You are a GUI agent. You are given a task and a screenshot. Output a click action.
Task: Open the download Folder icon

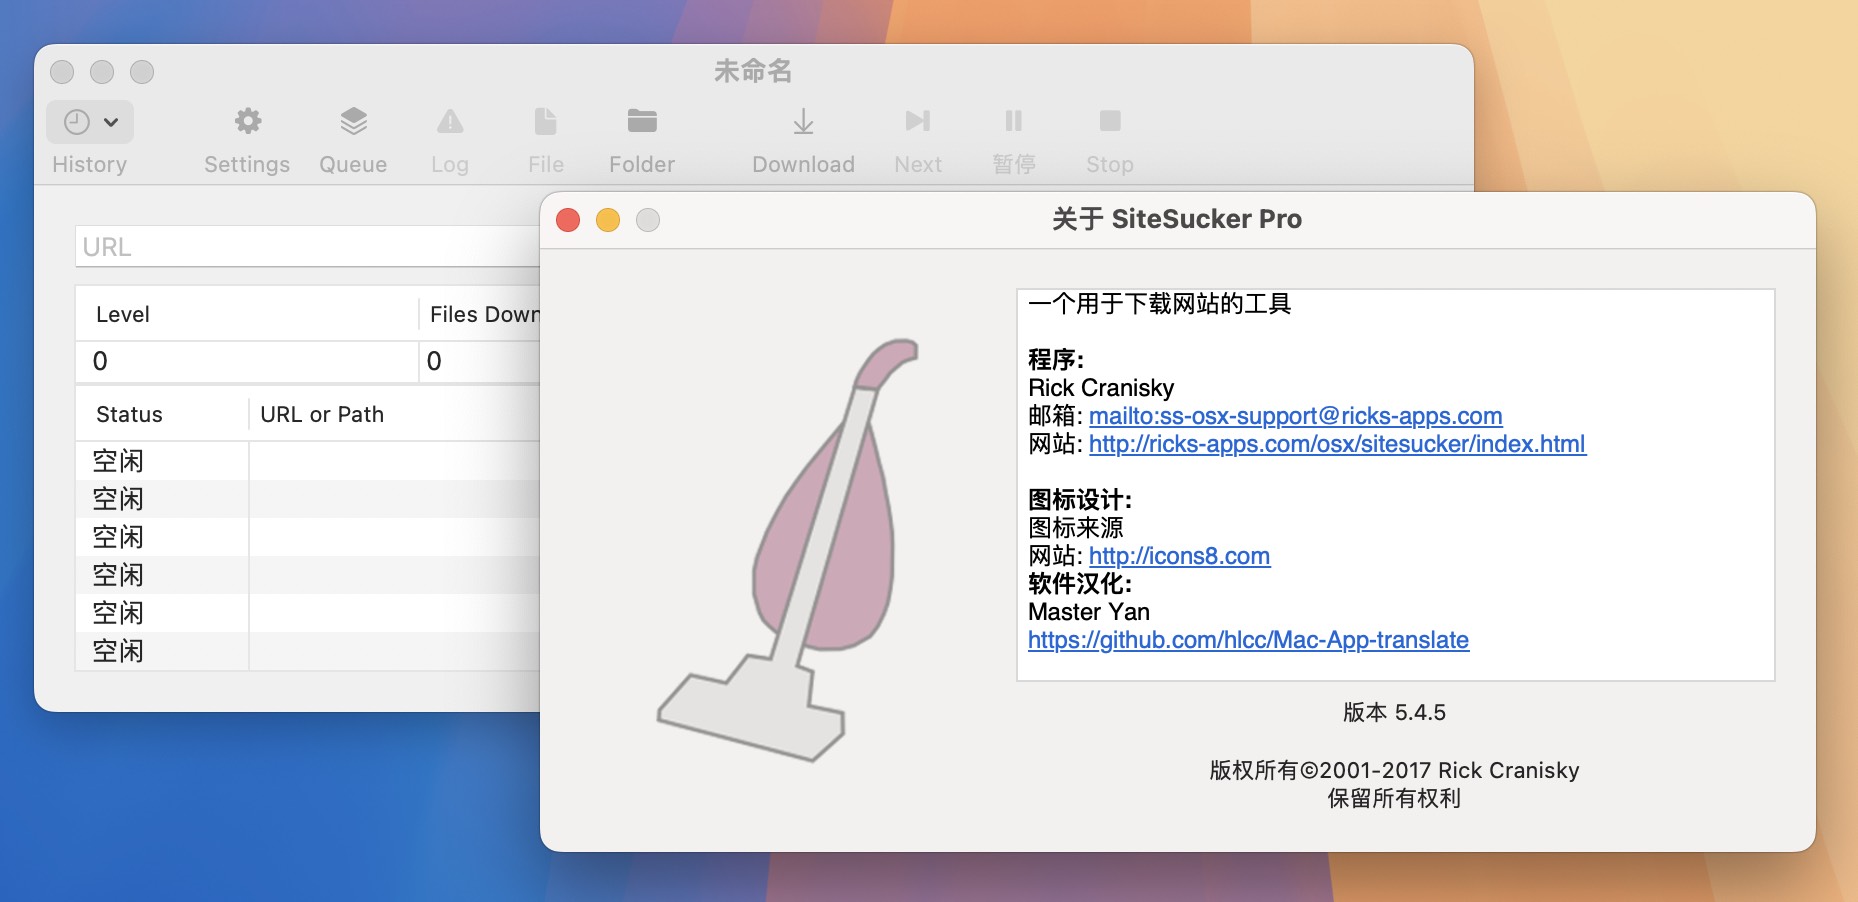642,122
